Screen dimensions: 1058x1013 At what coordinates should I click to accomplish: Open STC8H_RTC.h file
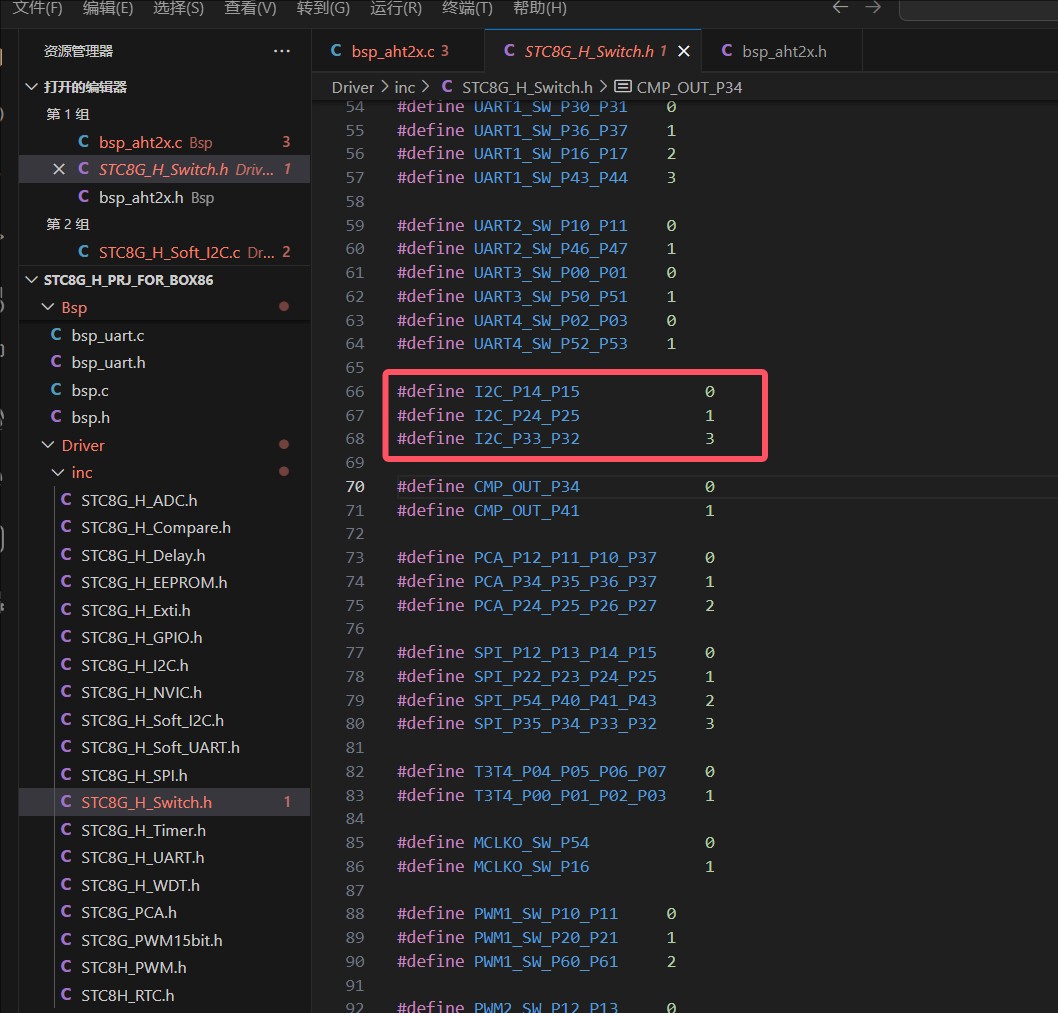(x=165, y=995)
